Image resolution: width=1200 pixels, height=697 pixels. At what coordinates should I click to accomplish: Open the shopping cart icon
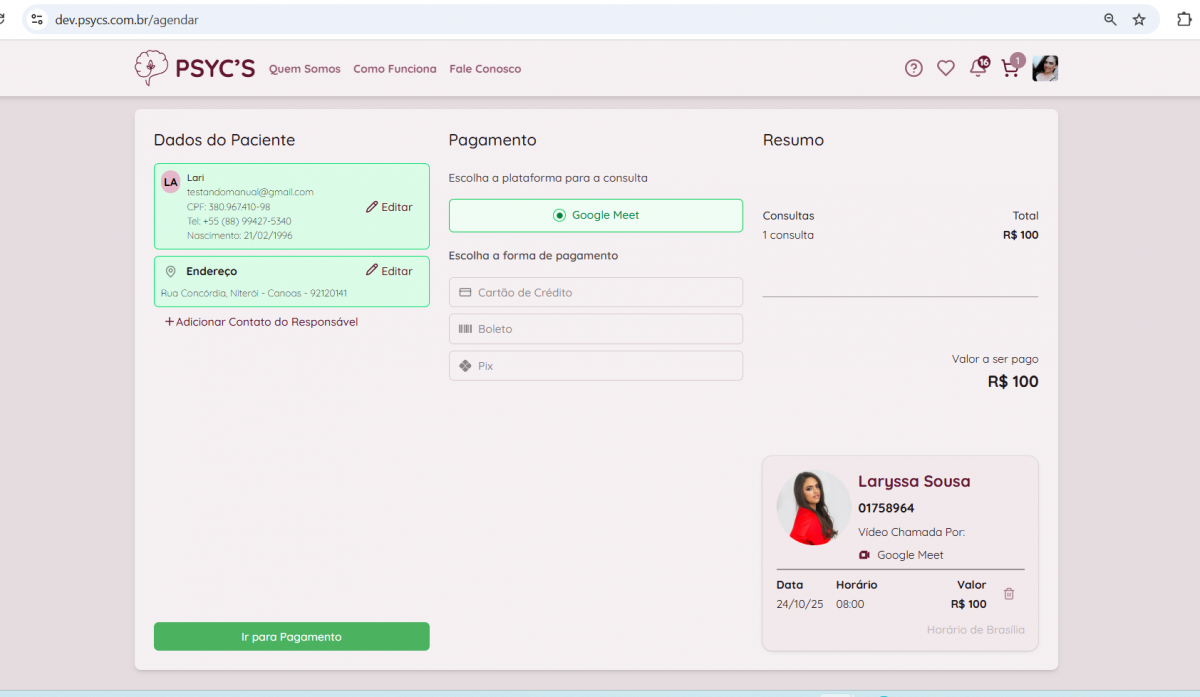1010,68
